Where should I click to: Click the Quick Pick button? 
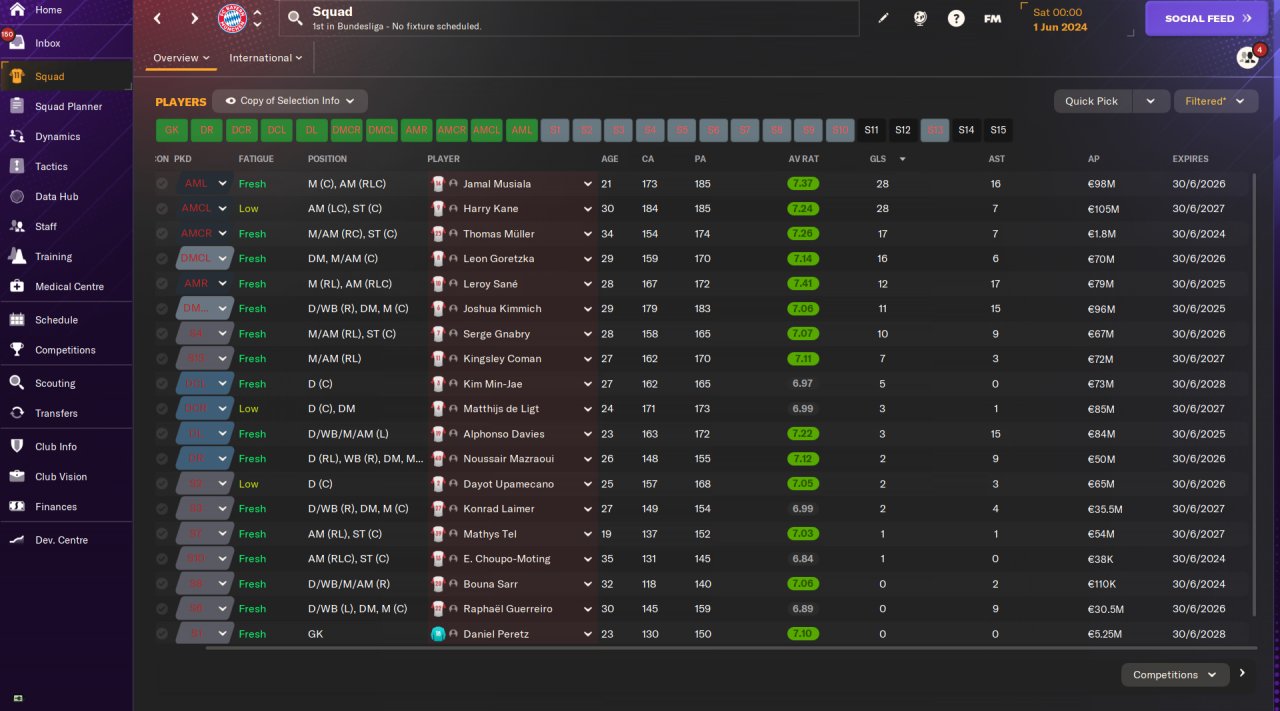click(x=1092, y=101)
